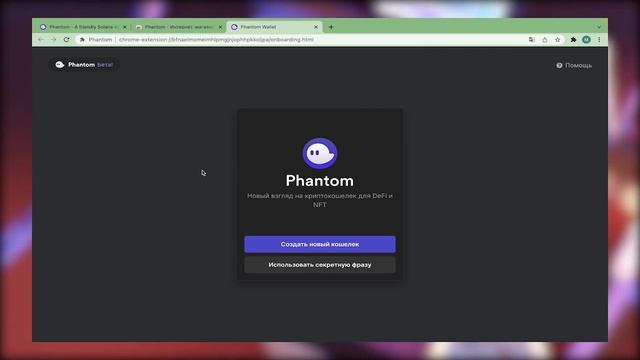Expand the tab search dropdown arrow
This screenshot has height=360, width=640.
pos(599,27)
